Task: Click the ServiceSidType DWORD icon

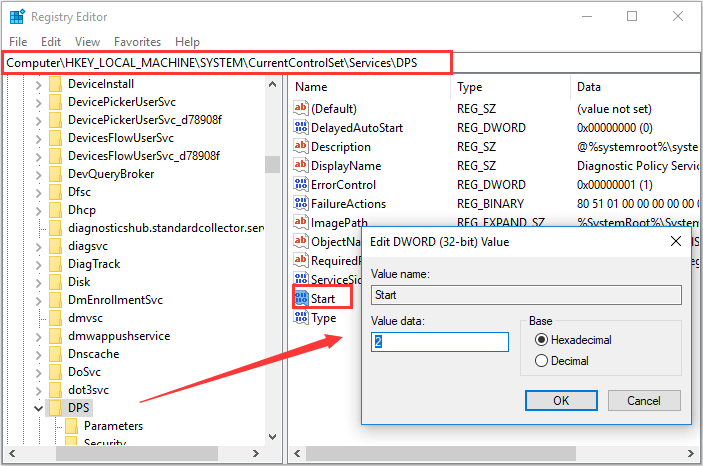Action: tap(301, 279)
